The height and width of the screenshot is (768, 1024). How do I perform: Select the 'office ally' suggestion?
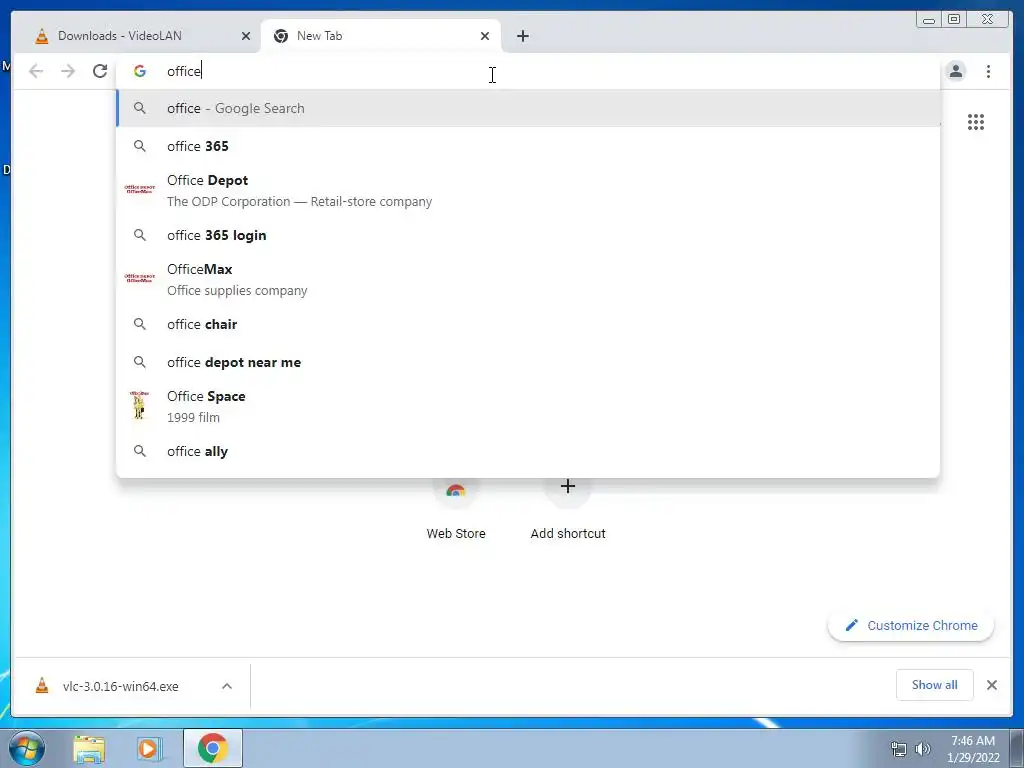(x=528, y=451)
